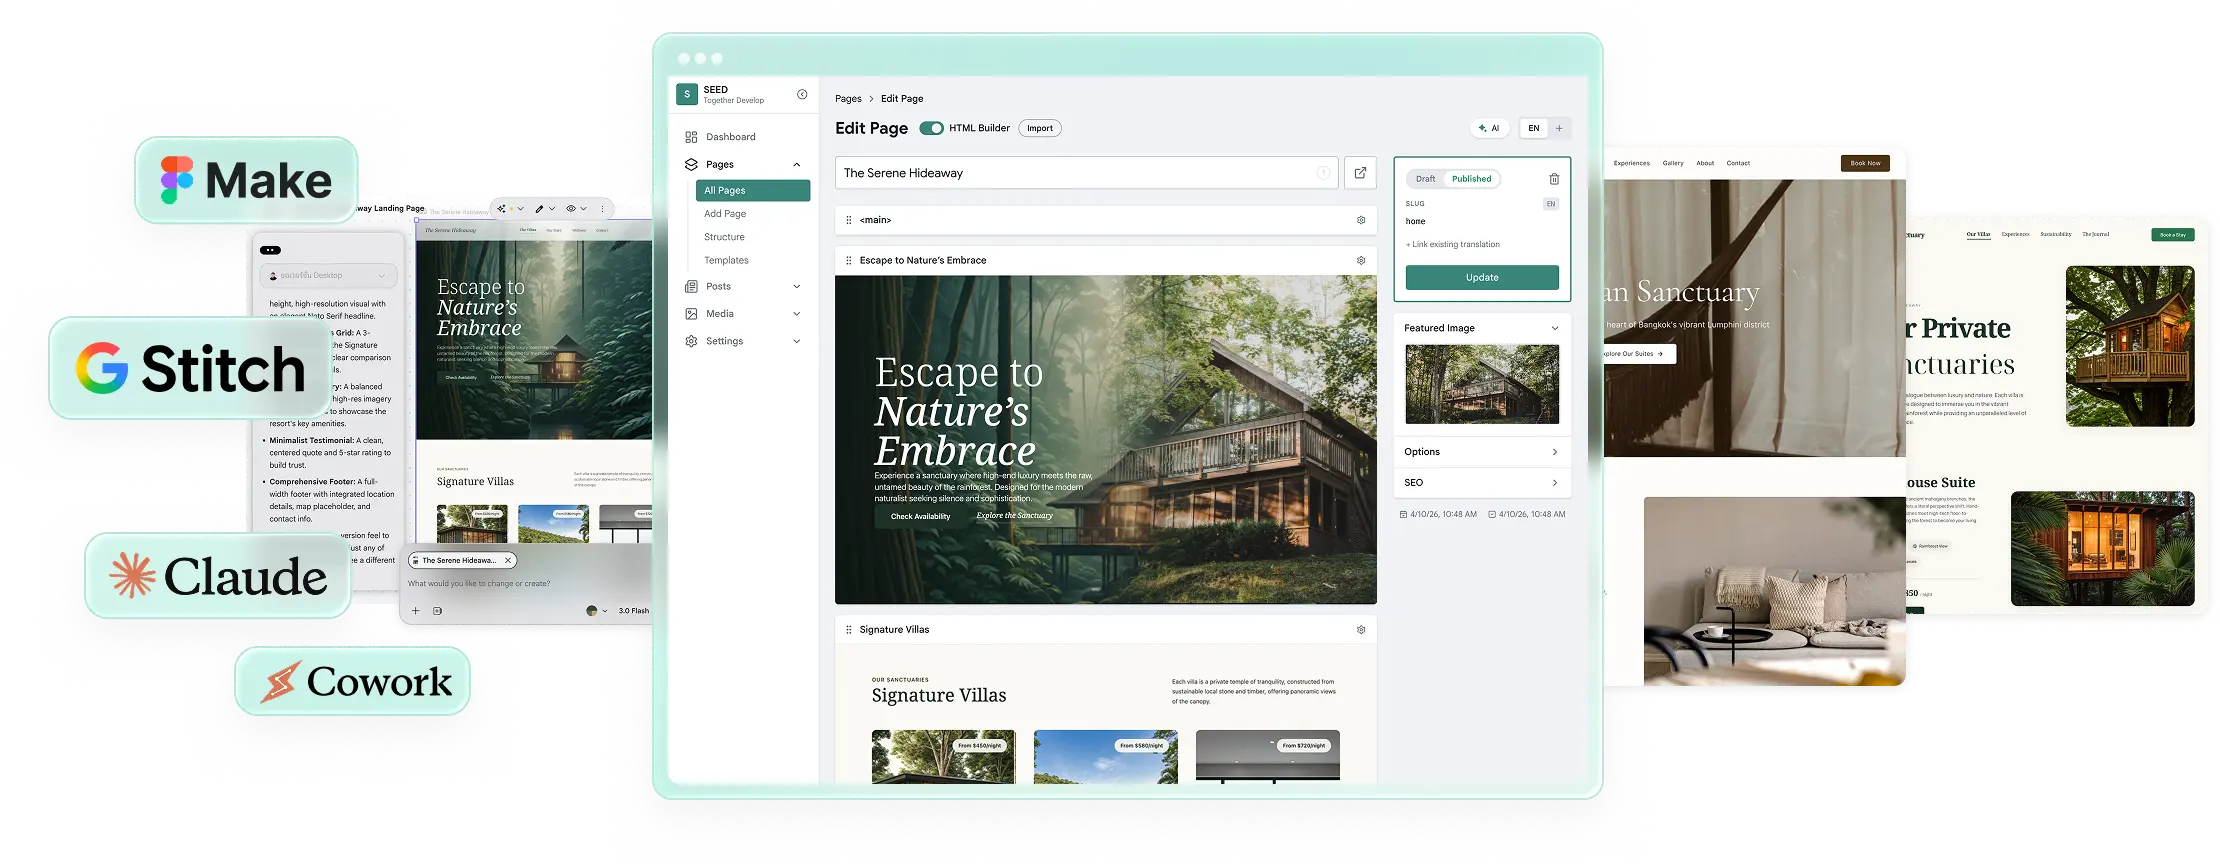The width and height of the screenshot is (2220, 864).
Task: Open the pencil edit dropdown in Stitch toolbar
Action: (x=545, y=209)
